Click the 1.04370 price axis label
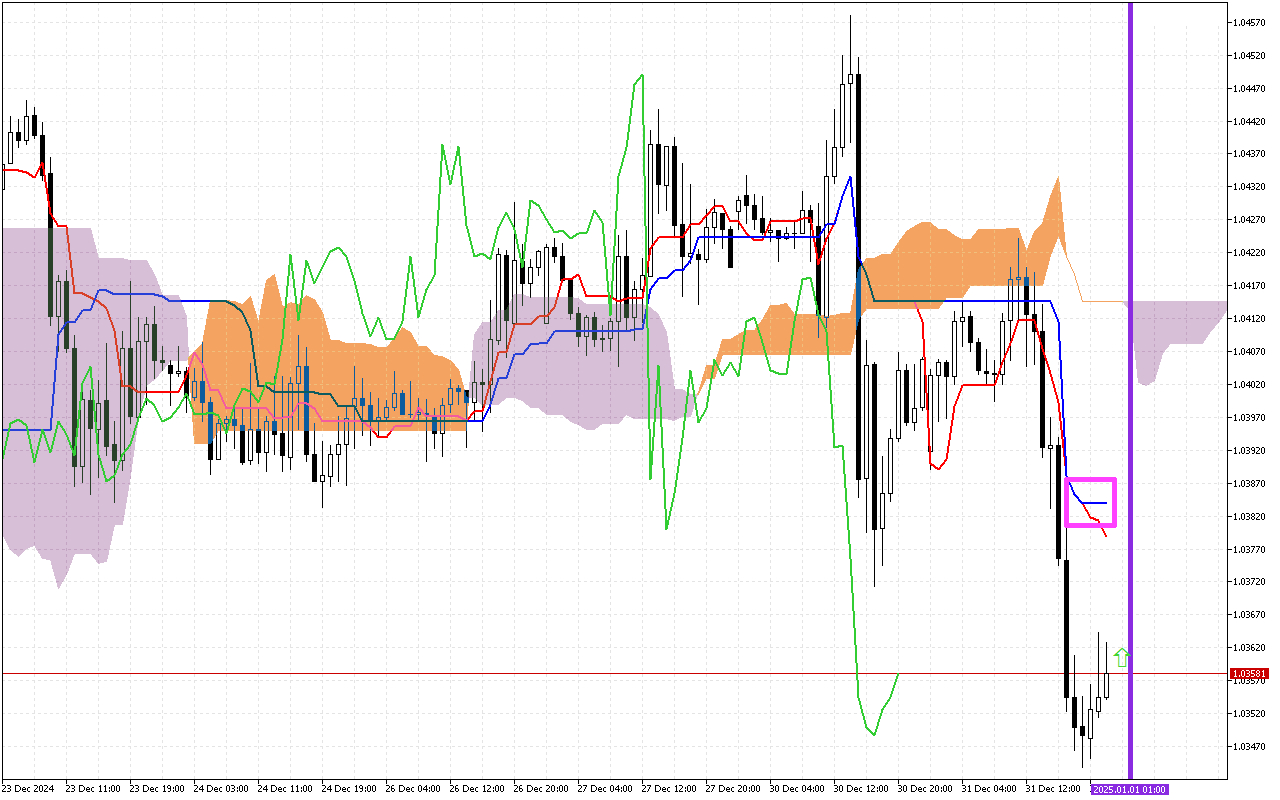 [1247, 154]
